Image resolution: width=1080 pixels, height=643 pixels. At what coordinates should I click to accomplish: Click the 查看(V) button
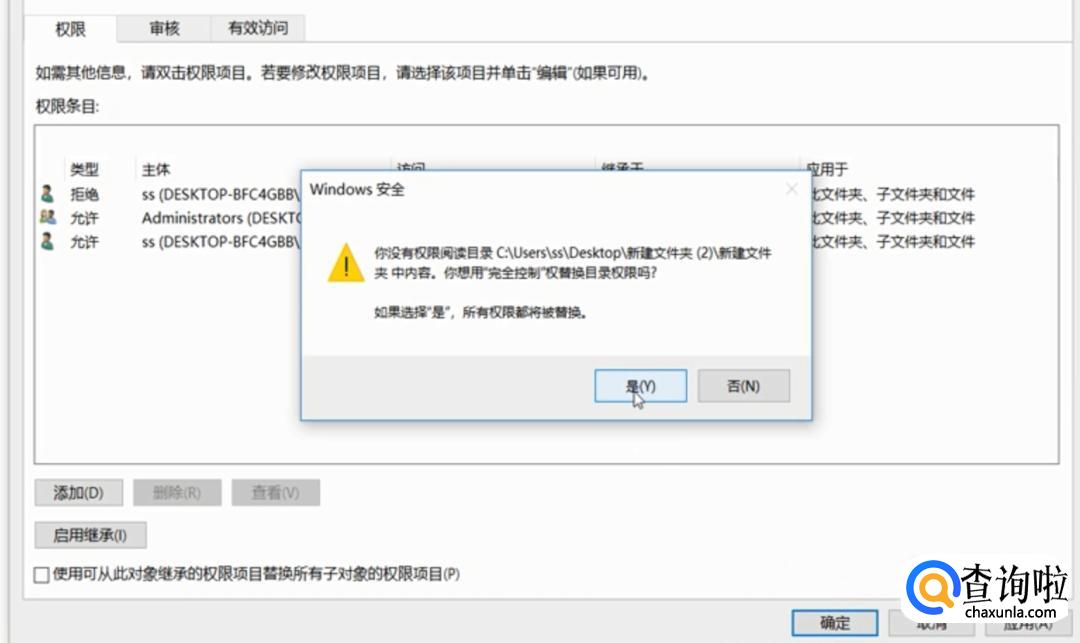[276, 492]
